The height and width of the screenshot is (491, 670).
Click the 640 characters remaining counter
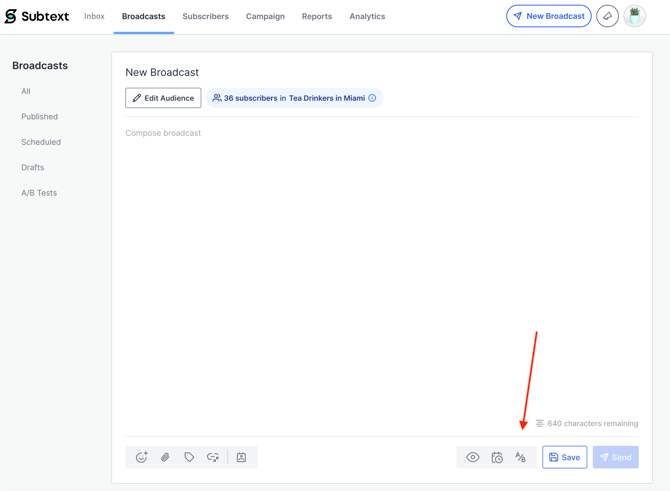[587, 423]
